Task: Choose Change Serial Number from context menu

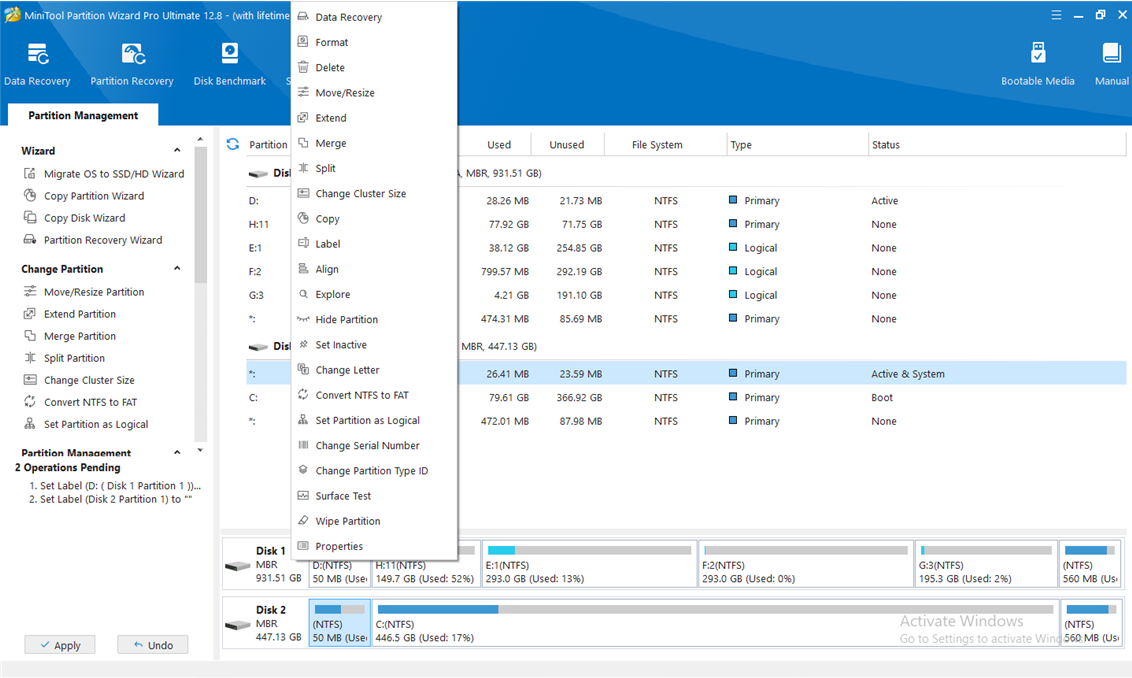Action: pyautogui.click(x=374, y=446)
